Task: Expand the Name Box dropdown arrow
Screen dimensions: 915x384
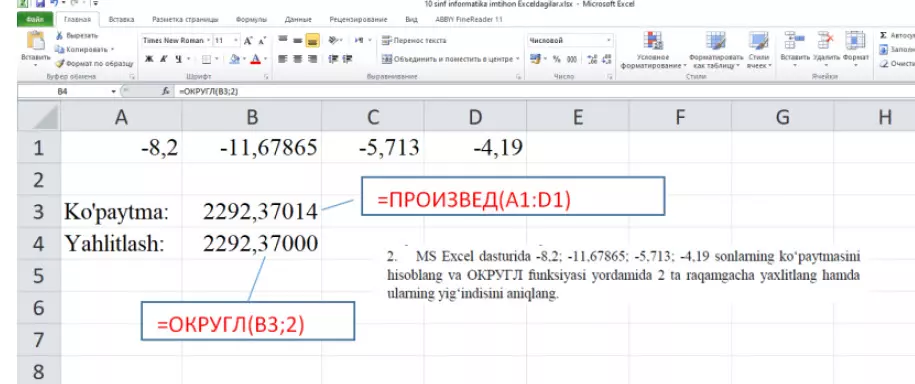Action: 114,92
